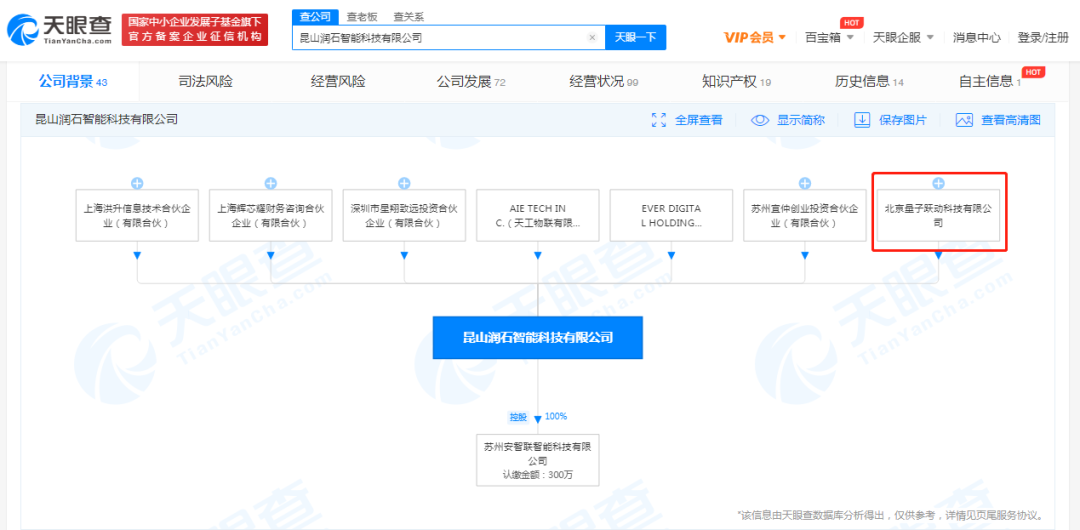
Task: Open the 百宝箱 dropdown menu
Action: pyautogui.click(x=830, y=37)
